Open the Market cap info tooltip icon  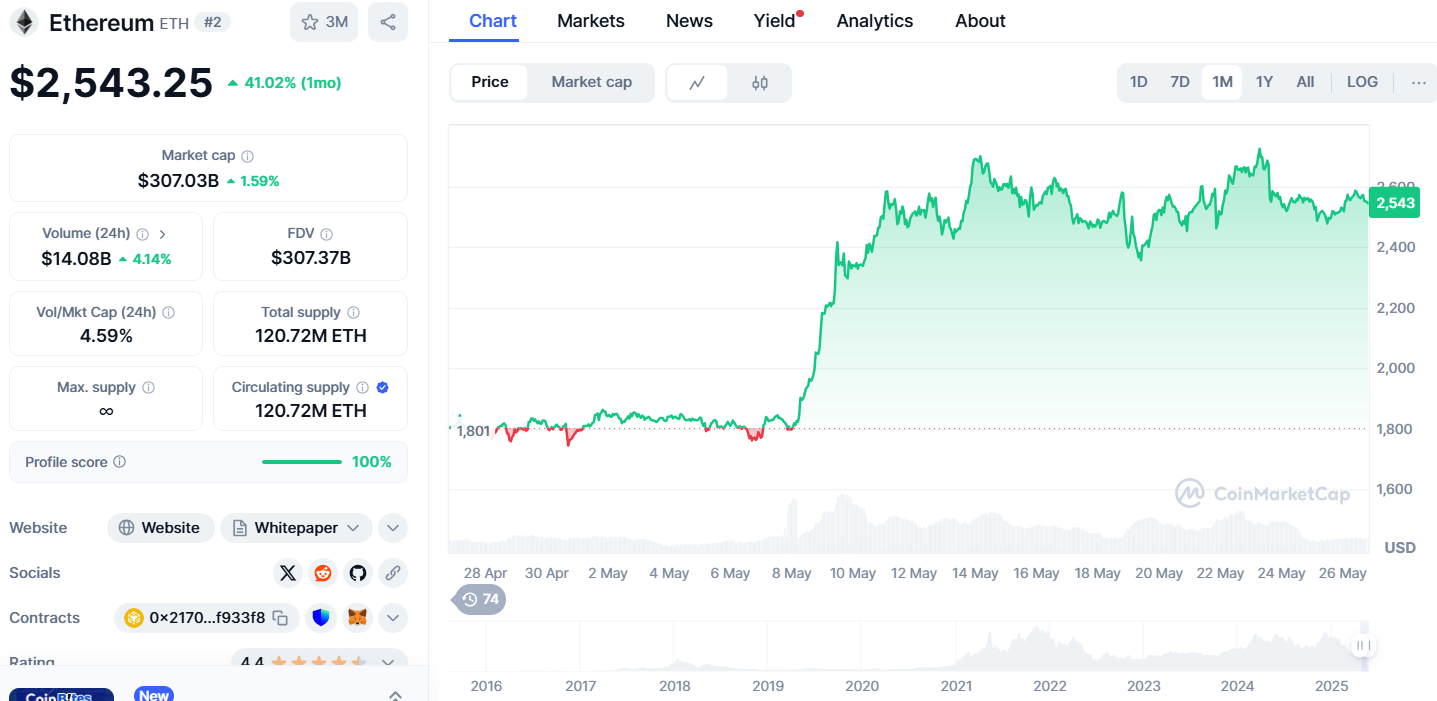point(248,156)
